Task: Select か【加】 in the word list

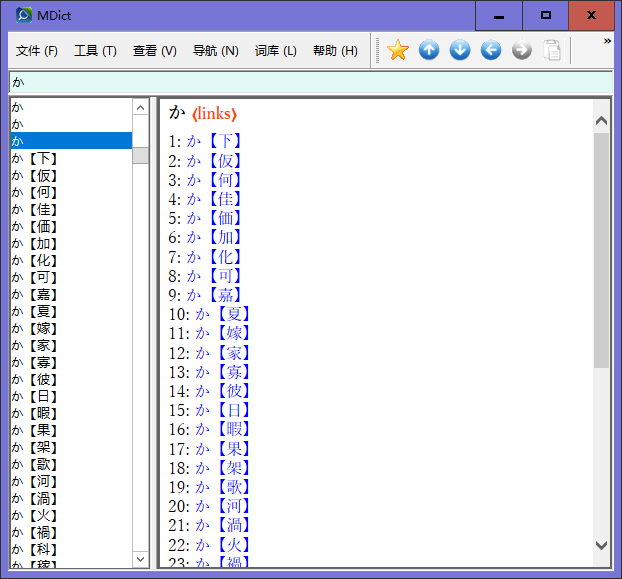Action: point(71,243)
